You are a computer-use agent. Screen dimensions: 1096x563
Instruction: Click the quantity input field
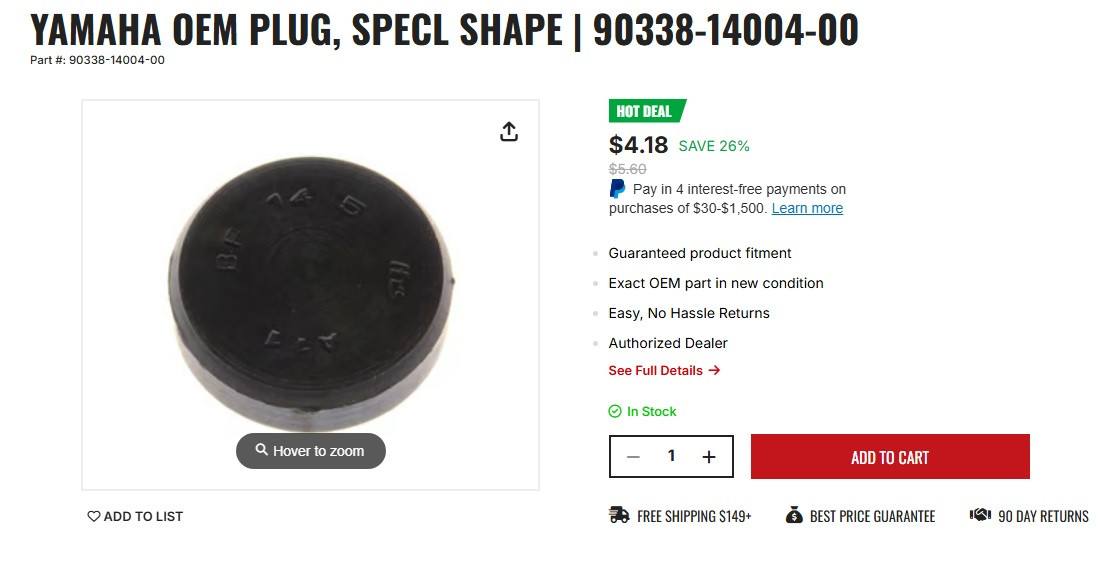click(671, 456)
